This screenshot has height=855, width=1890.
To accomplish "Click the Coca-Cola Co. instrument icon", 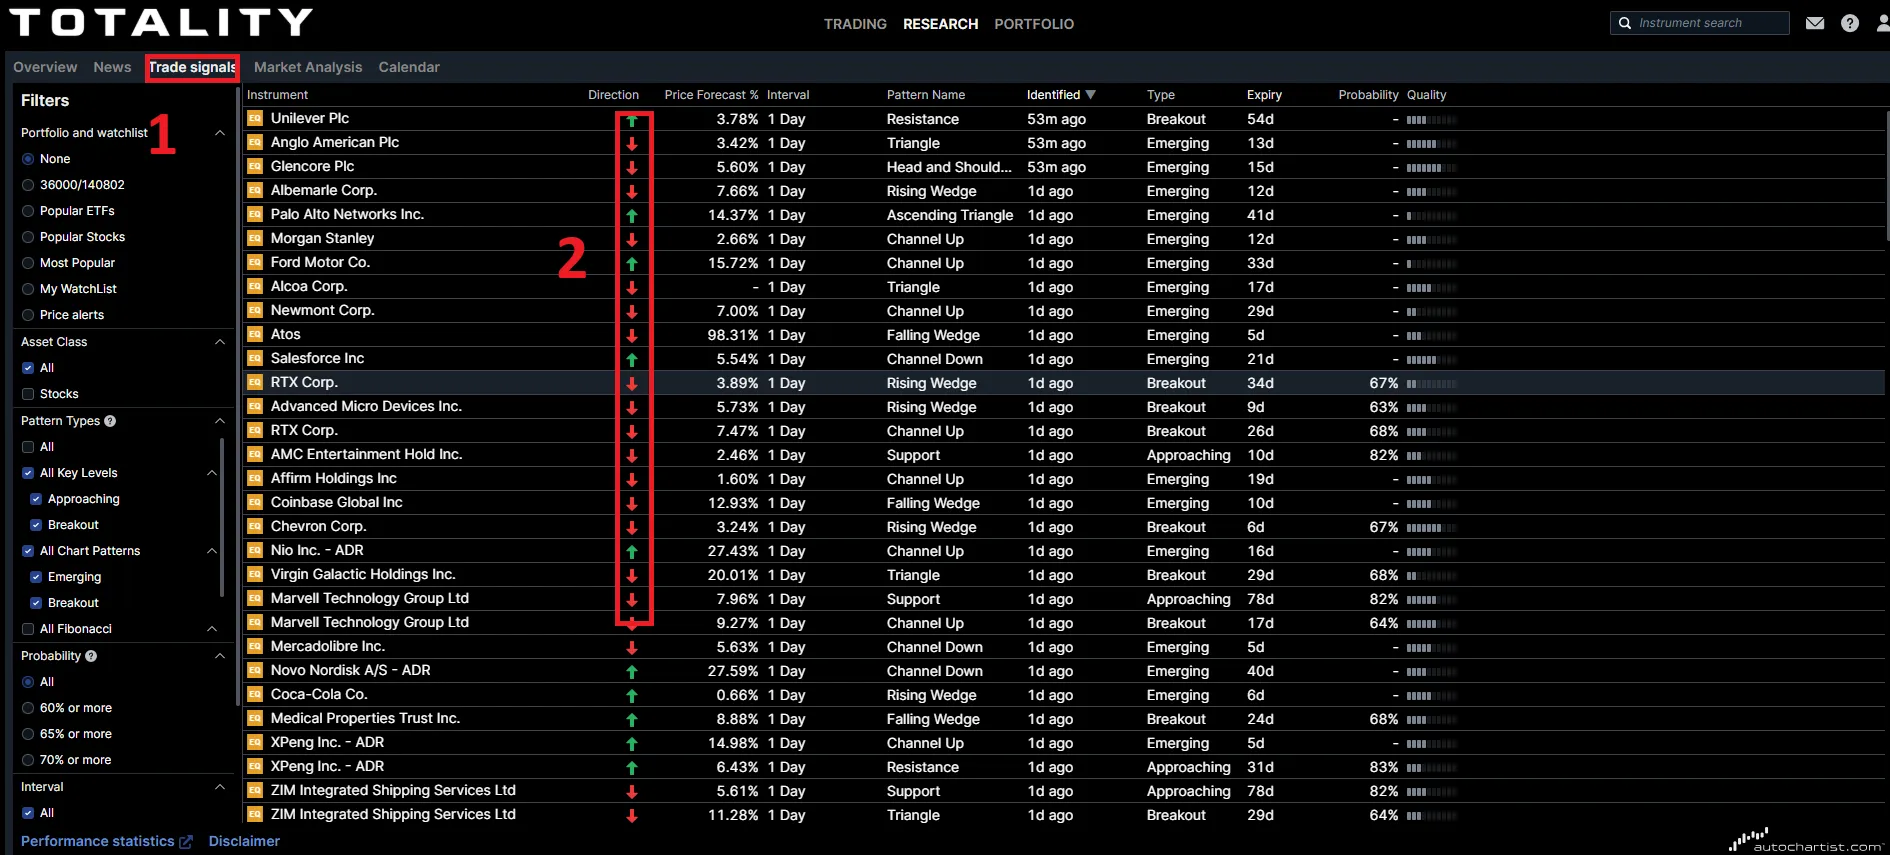I will (255, 694).
